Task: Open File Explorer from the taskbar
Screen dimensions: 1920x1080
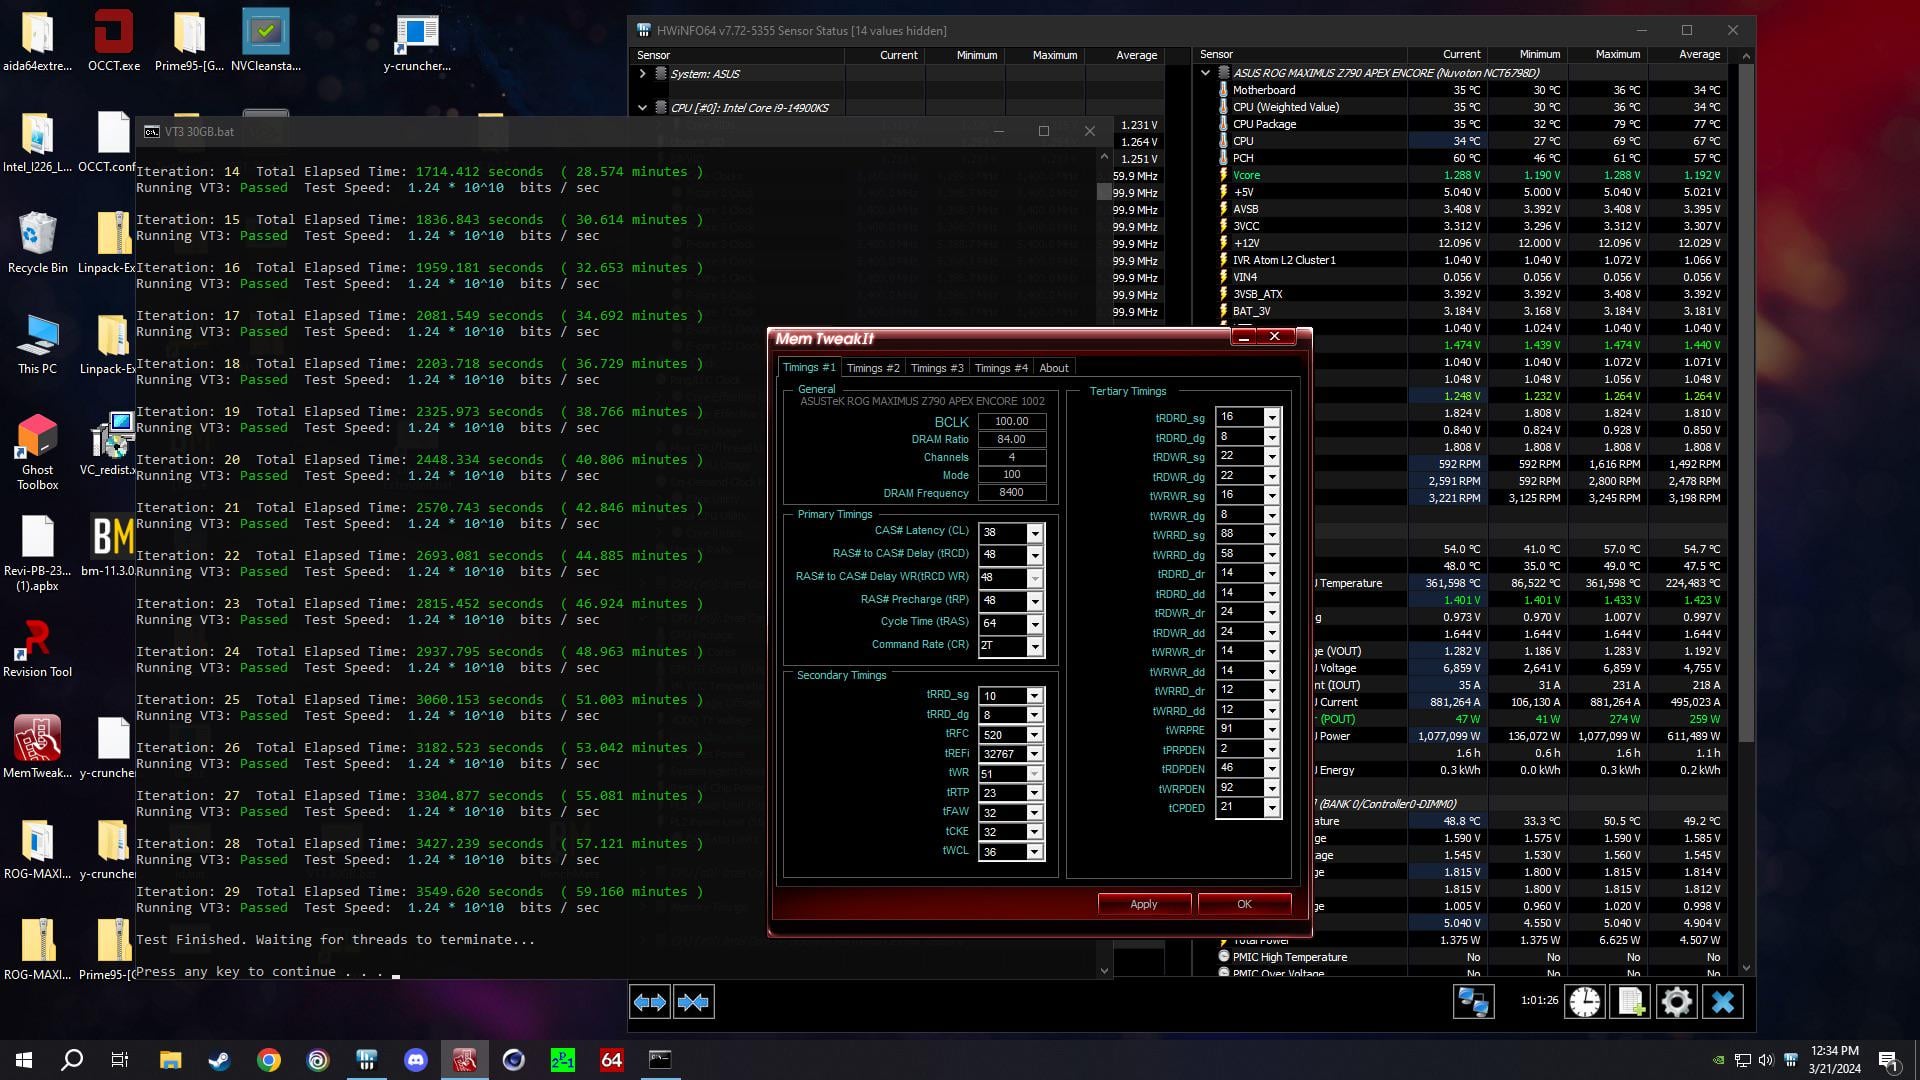Action: [x=170, y=1060]
